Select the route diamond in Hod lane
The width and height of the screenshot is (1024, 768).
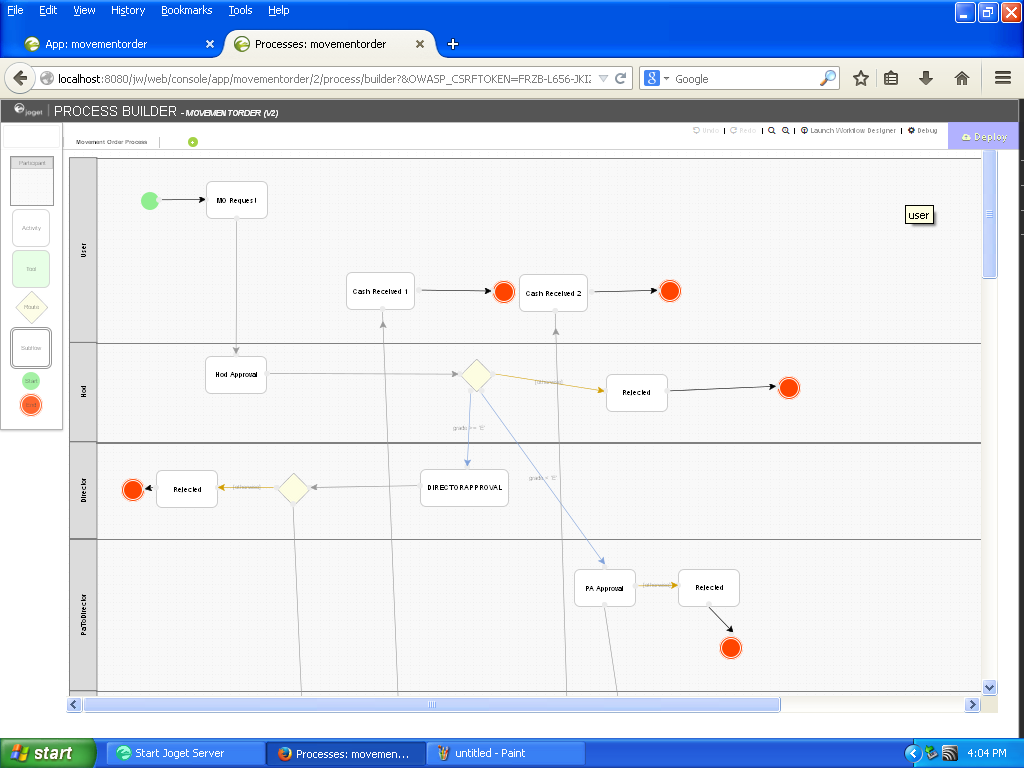(476, 375)
